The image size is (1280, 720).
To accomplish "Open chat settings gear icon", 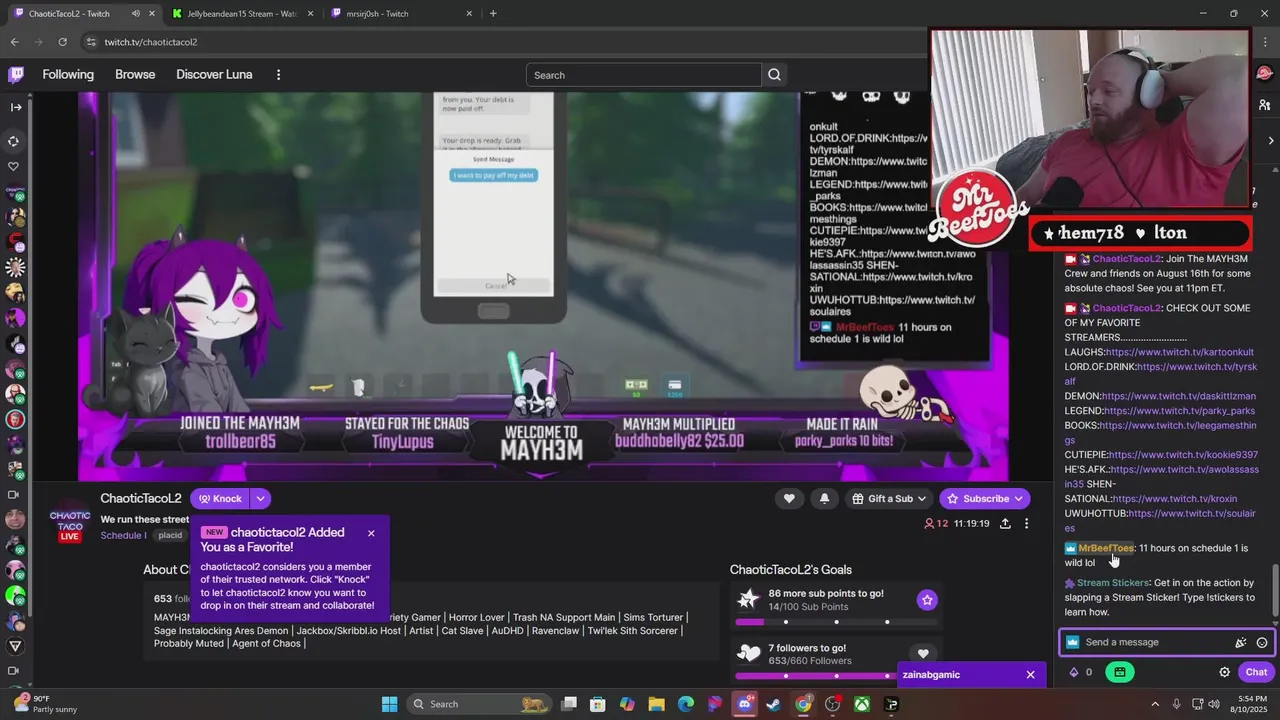I will tap(1224, 673).
